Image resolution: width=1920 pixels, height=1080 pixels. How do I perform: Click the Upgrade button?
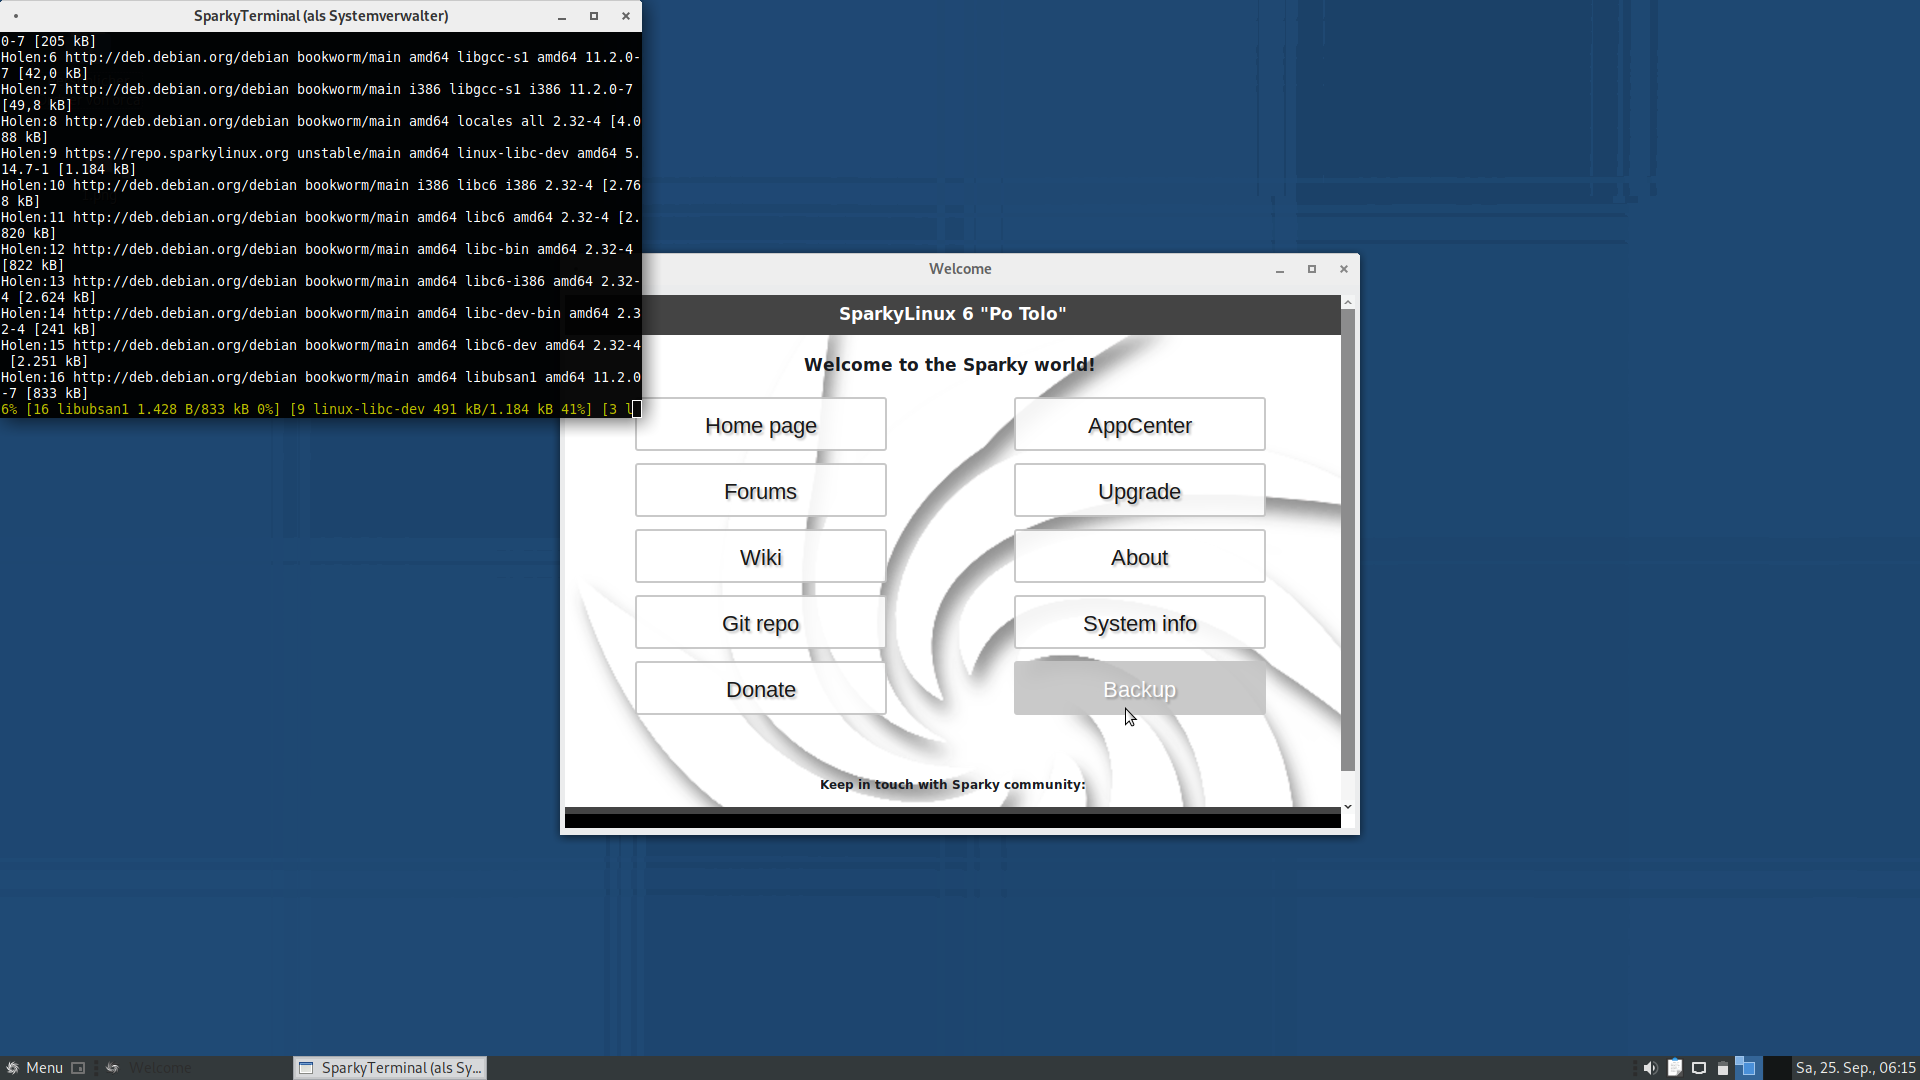tap(1139, 490)
